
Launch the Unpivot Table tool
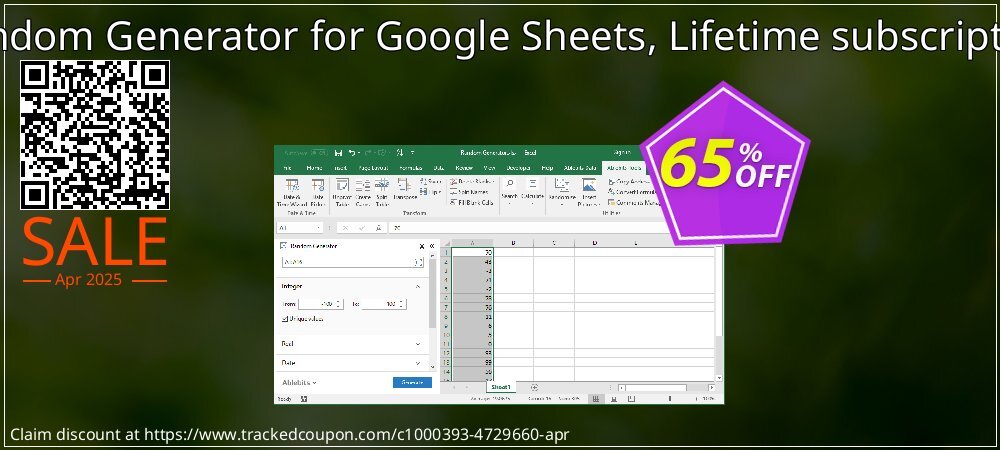[342, 192]
